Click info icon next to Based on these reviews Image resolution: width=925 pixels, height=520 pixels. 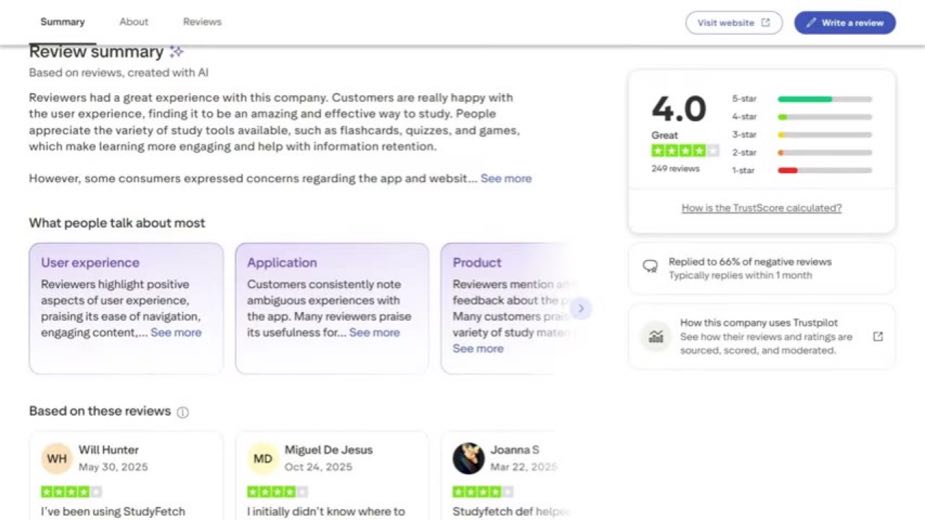point(183,412)
